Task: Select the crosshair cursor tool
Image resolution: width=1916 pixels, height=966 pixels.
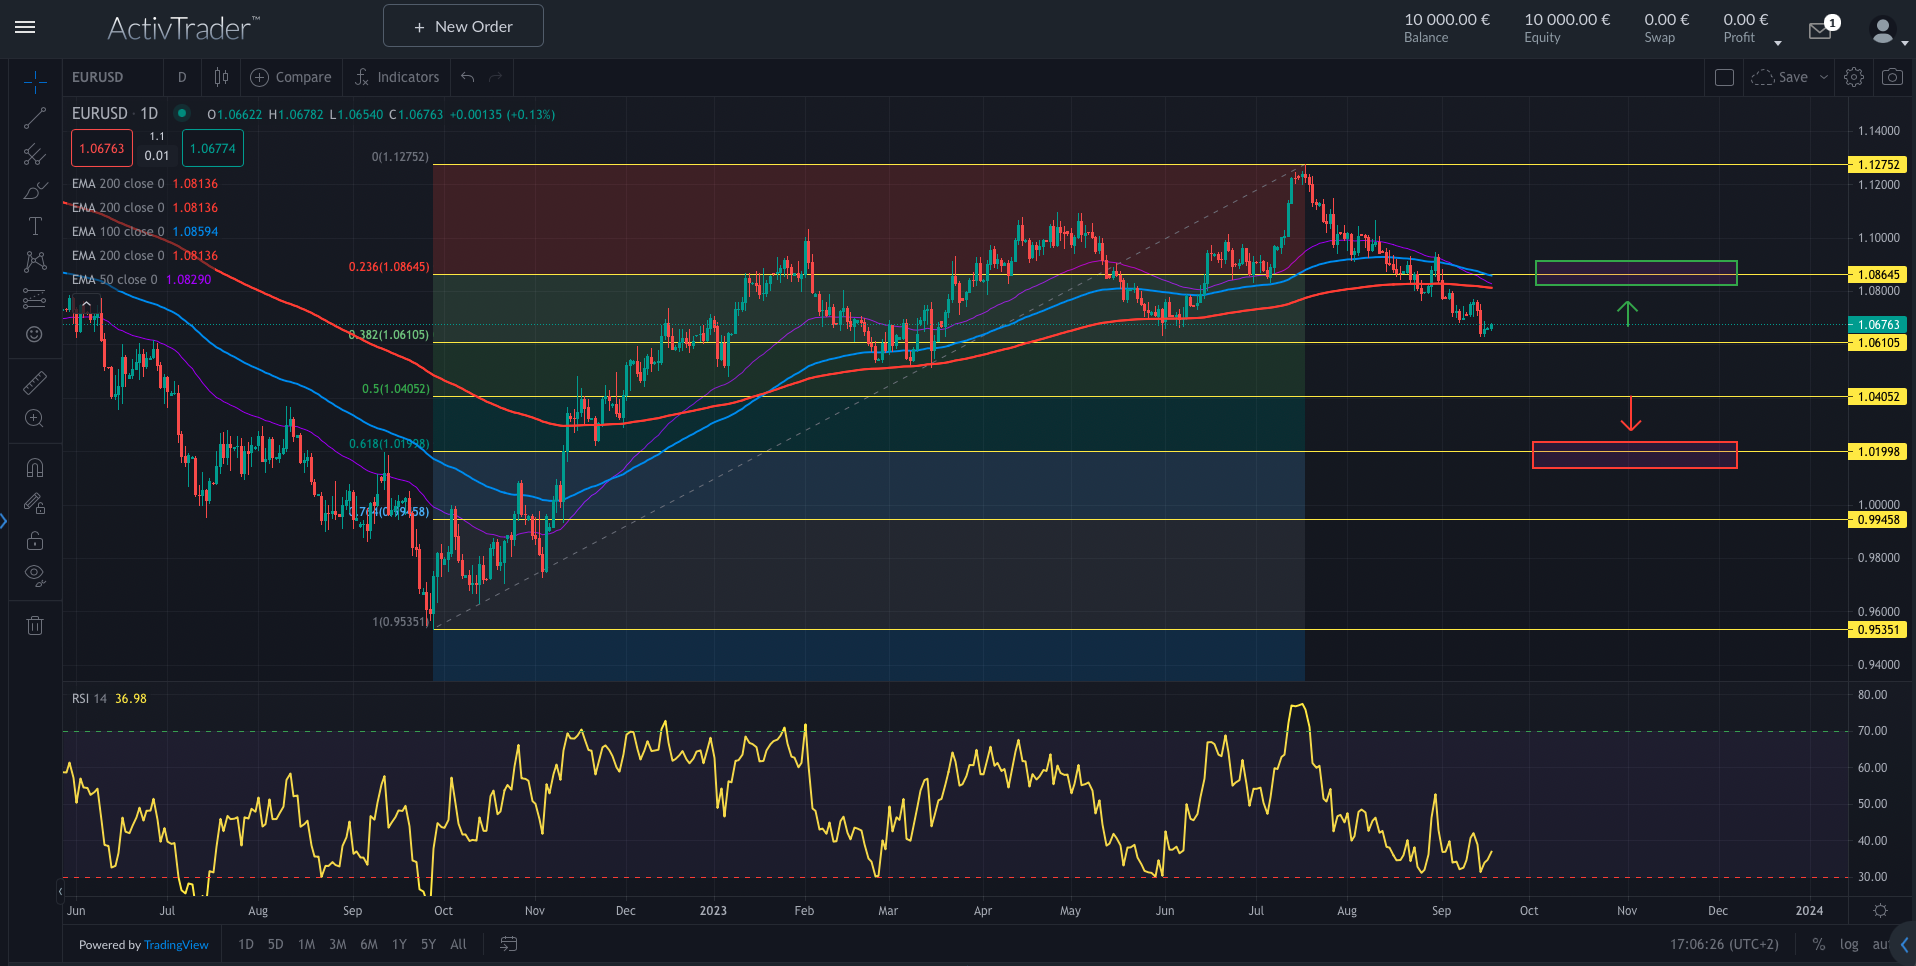Action: (35, 80)
